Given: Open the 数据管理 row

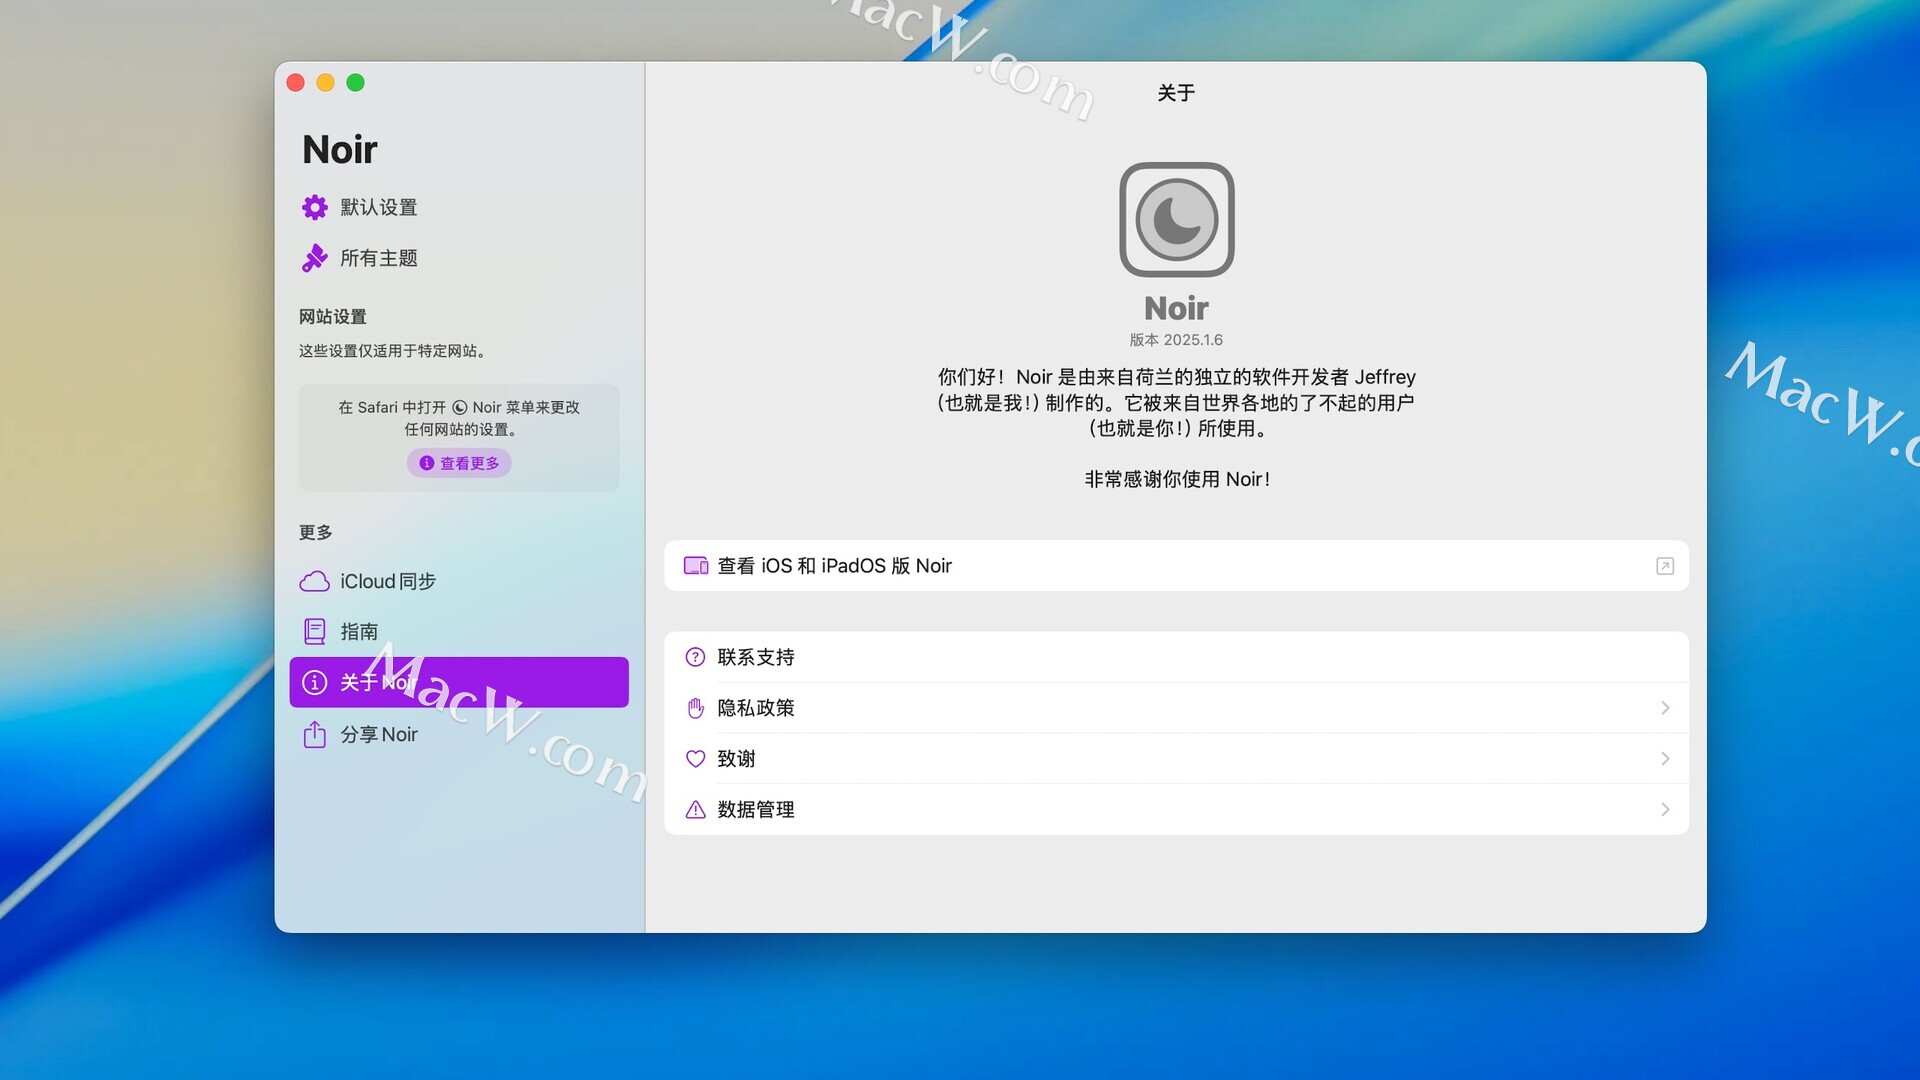Looking at the screenshot, I should tap(1176, 810).
